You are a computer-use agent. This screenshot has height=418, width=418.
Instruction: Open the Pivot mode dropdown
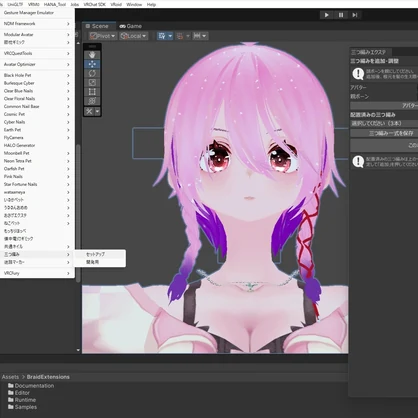click(103, 36)
